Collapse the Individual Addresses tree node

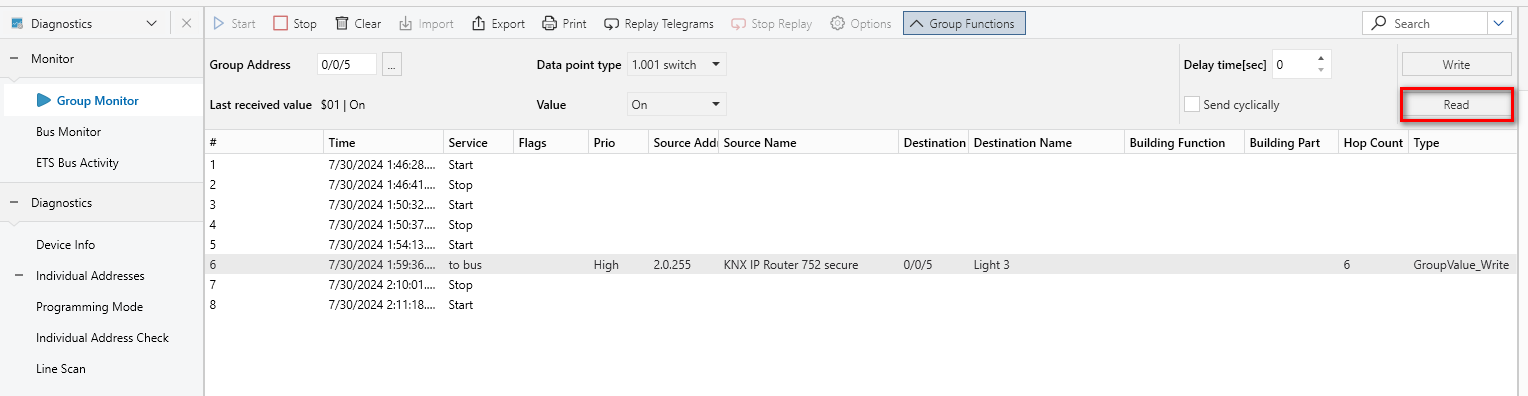19,276
